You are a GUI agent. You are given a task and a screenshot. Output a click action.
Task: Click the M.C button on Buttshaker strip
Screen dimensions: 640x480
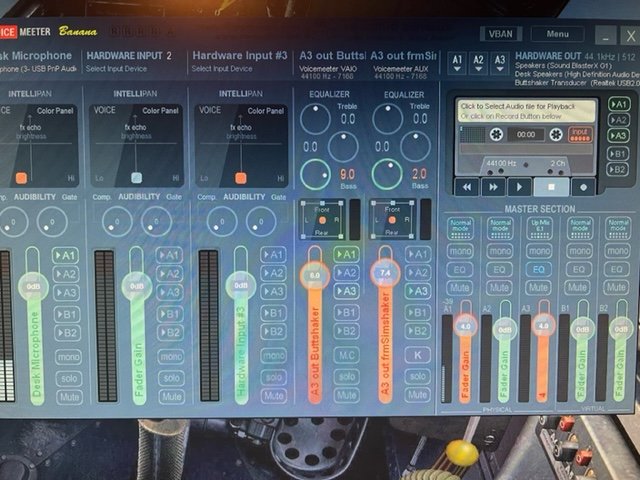[x=347, y=356]
